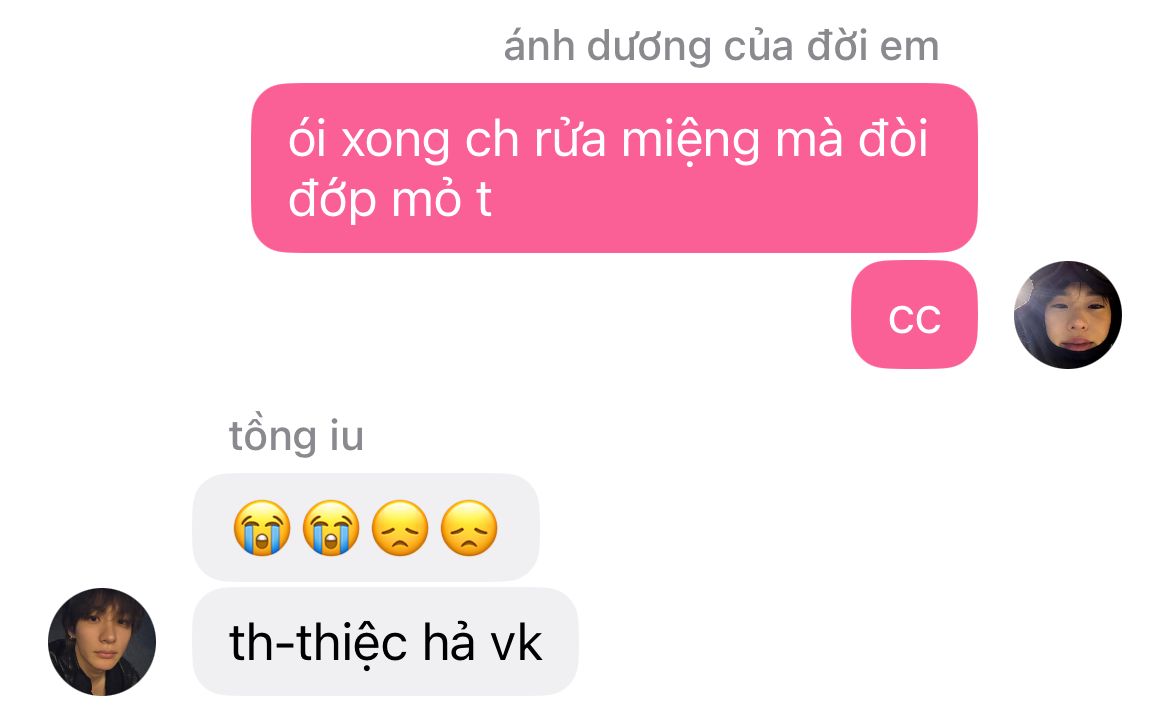Tap the second loudly crying emoji

(331, 528)
